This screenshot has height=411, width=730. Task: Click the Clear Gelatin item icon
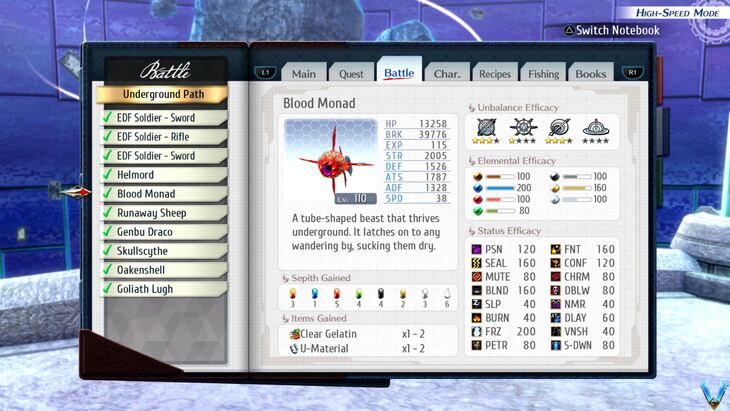(294, 334)
